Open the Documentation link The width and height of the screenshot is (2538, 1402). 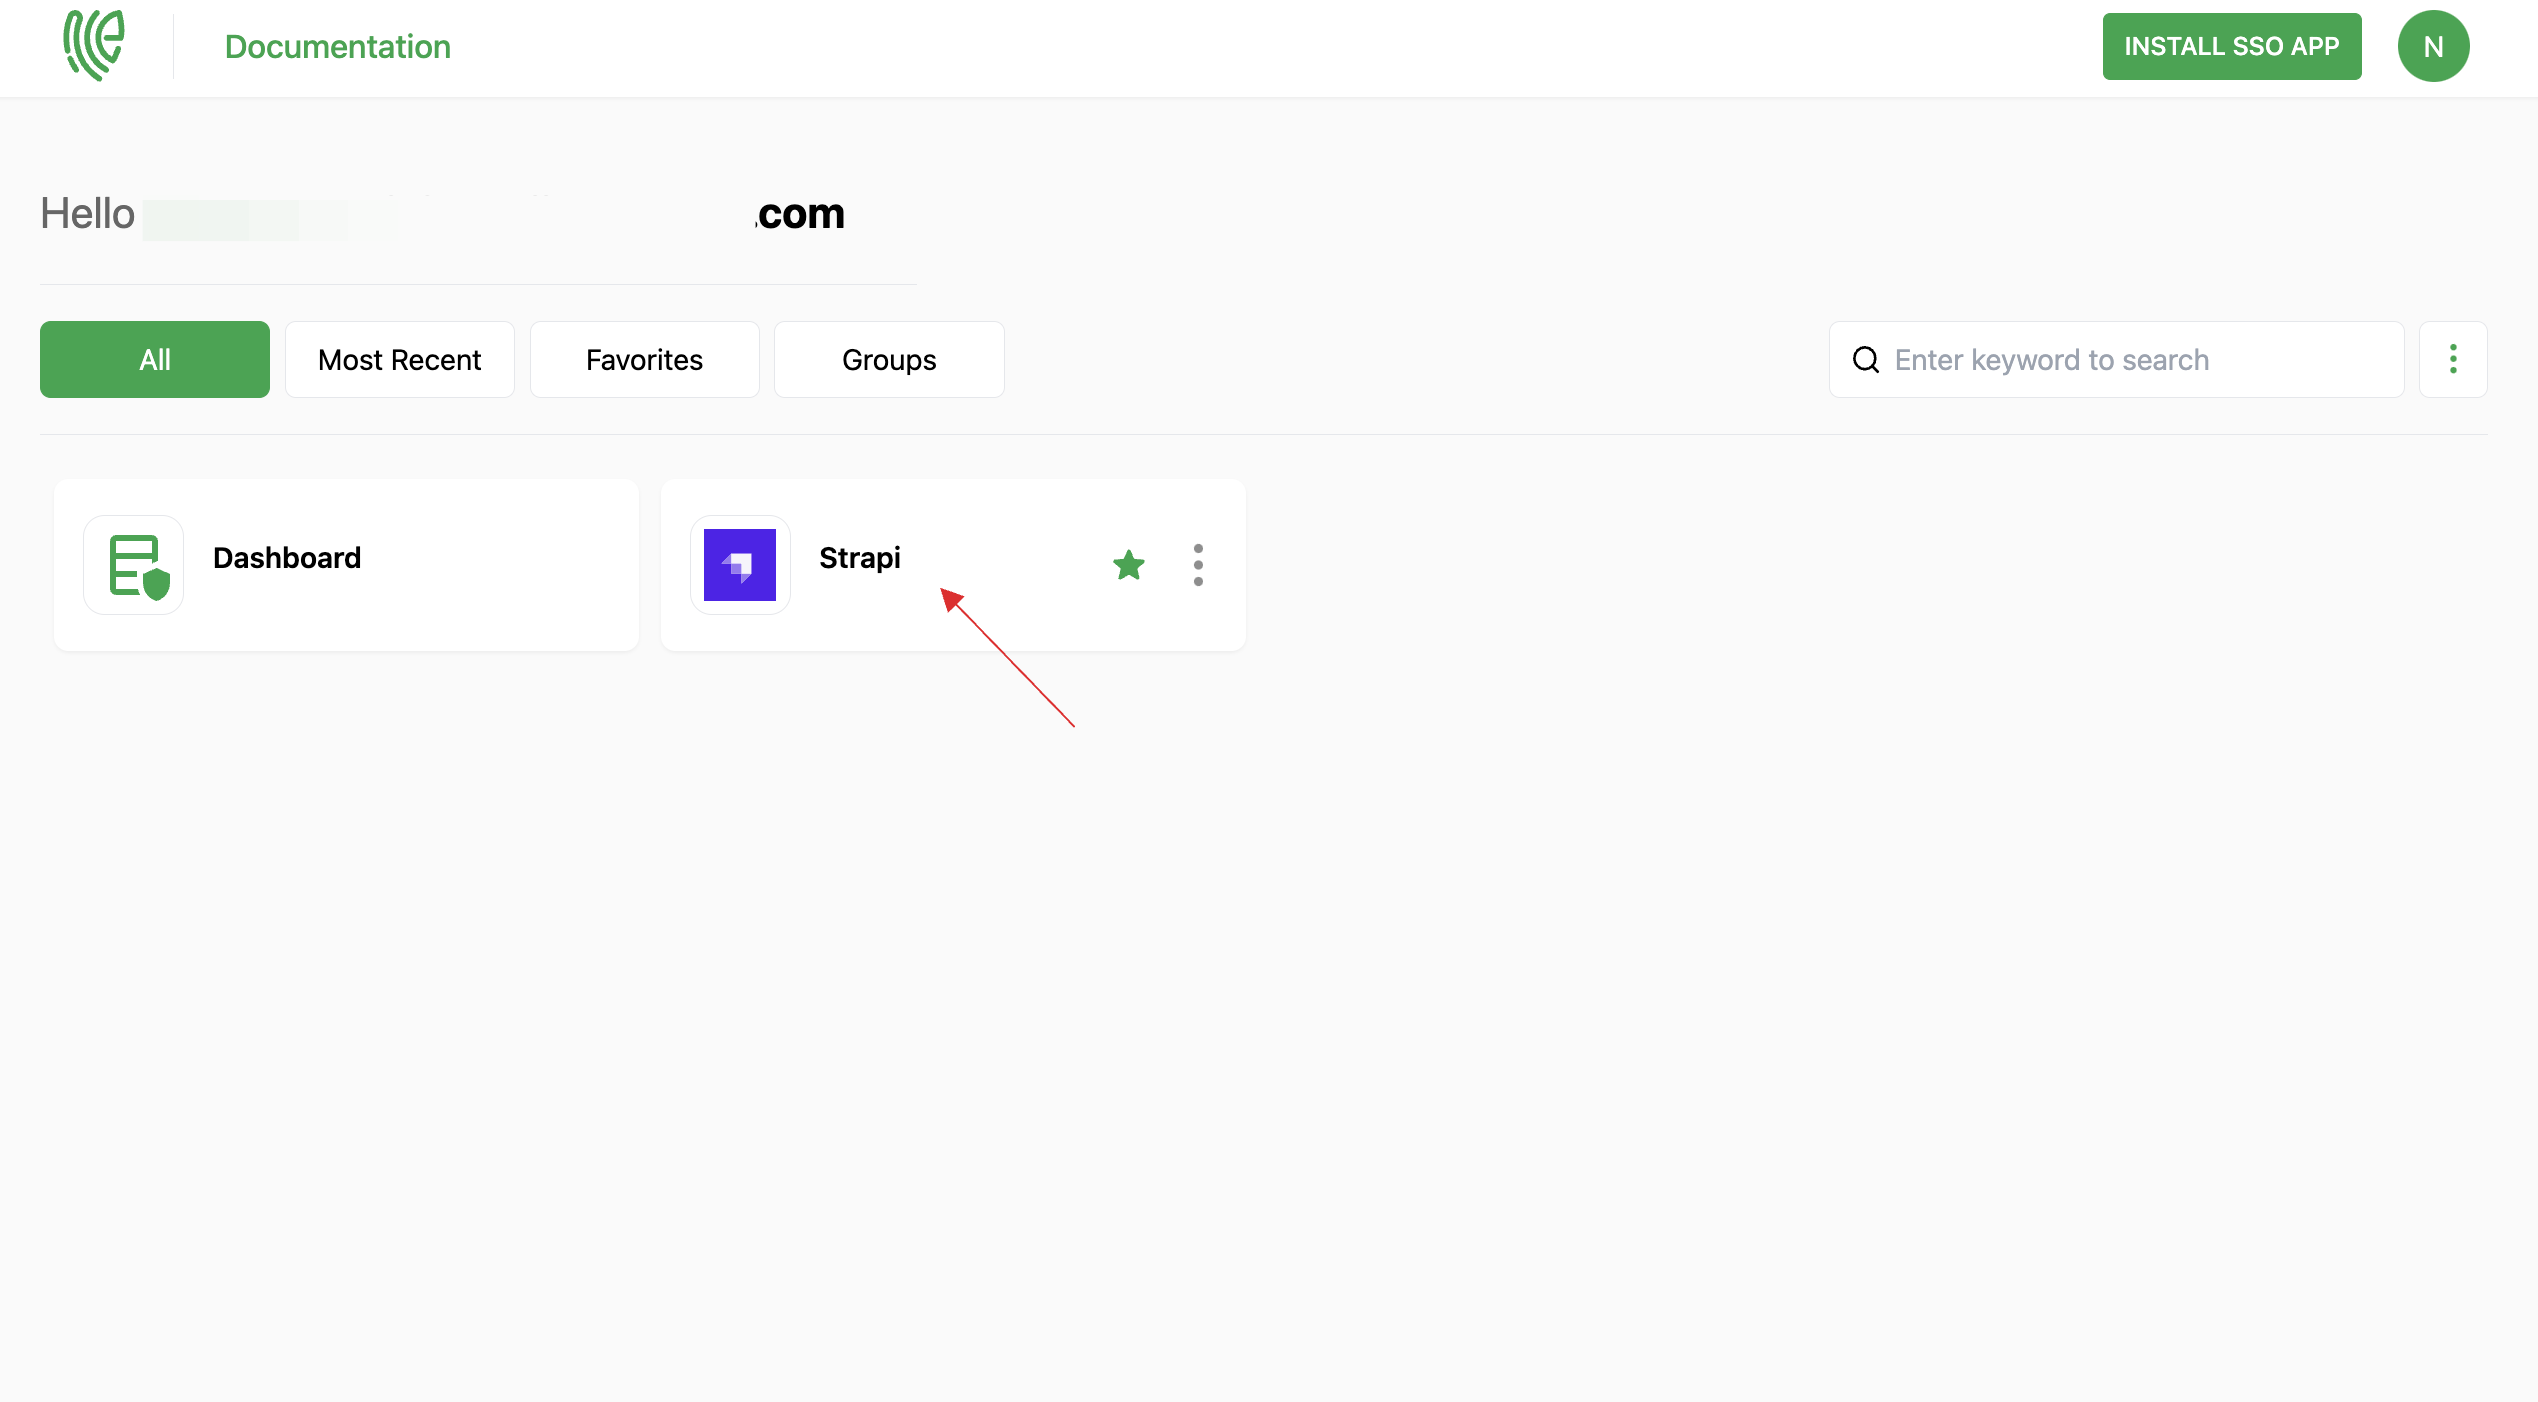pos(337,47)
